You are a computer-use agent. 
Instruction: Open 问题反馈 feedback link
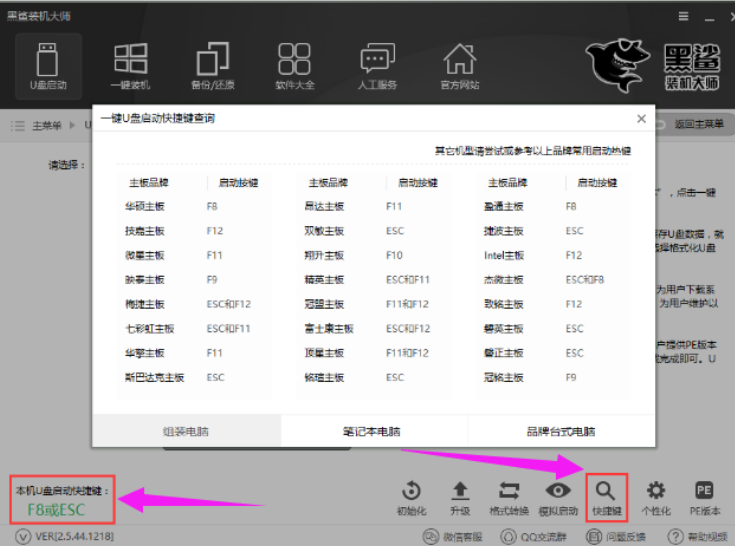[x=616, y=537]
